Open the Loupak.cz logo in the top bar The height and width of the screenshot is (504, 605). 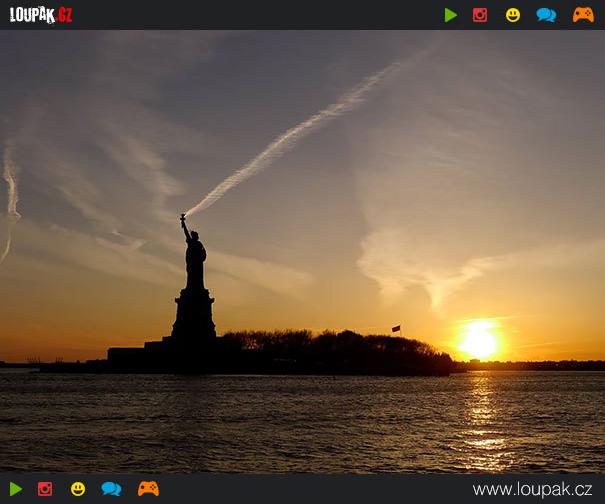(41, 15)
